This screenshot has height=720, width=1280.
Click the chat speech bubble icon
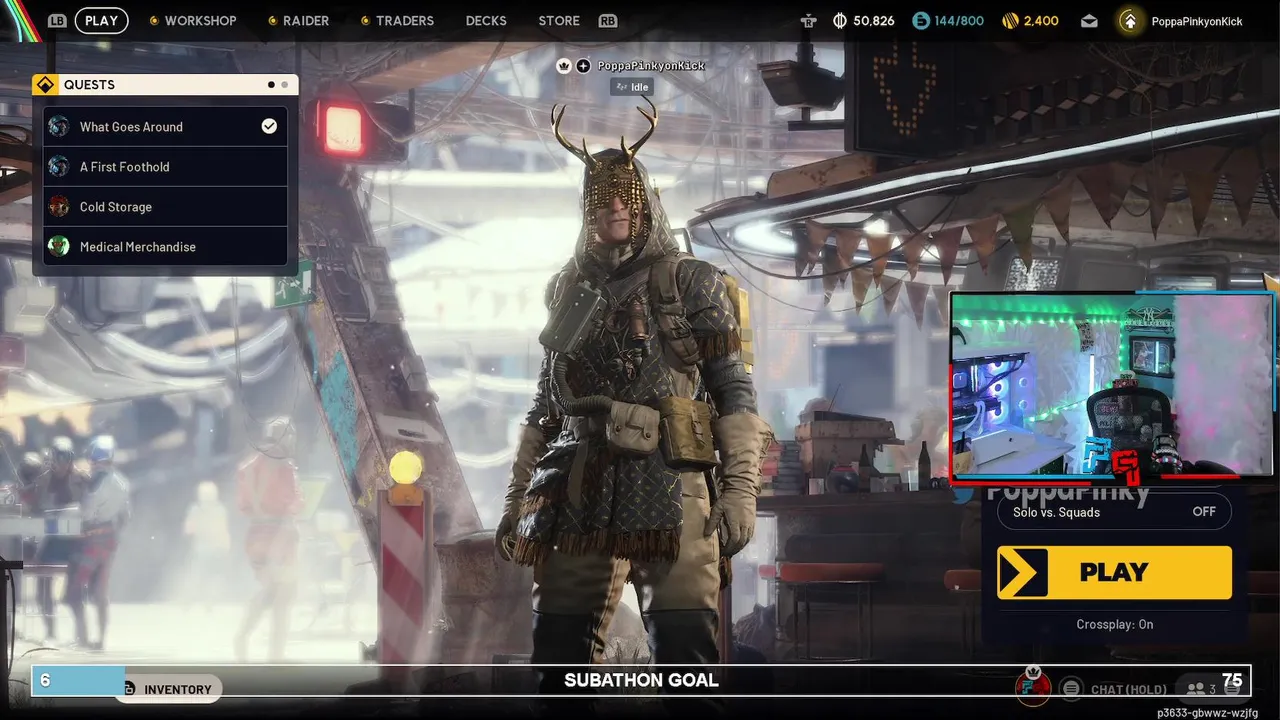click(1071, 688)
